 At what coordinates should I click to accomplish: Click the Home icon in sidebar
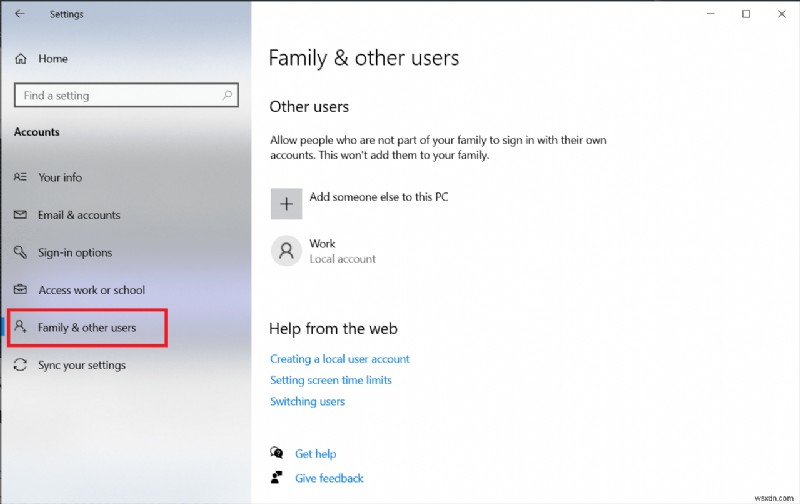21,59
